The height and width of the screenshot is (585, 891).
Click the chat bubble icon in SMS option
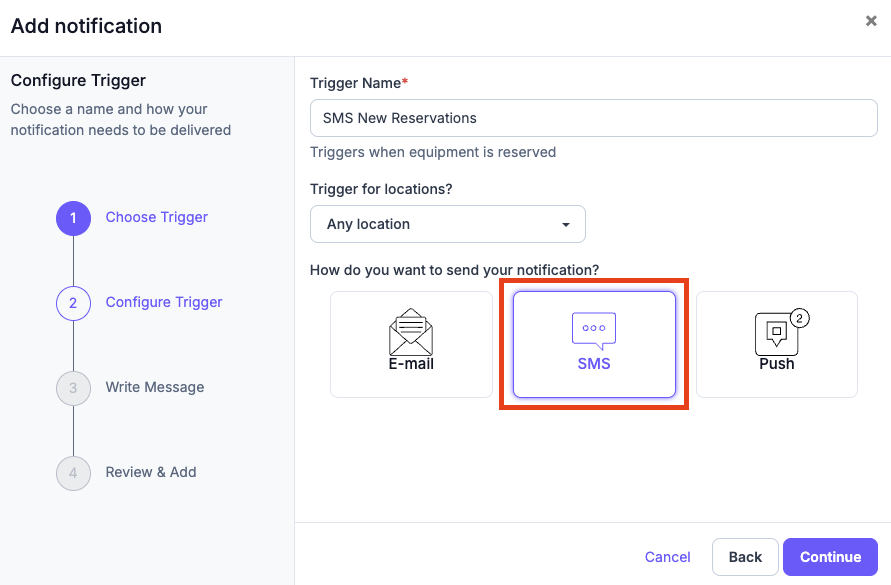point(593,327)
